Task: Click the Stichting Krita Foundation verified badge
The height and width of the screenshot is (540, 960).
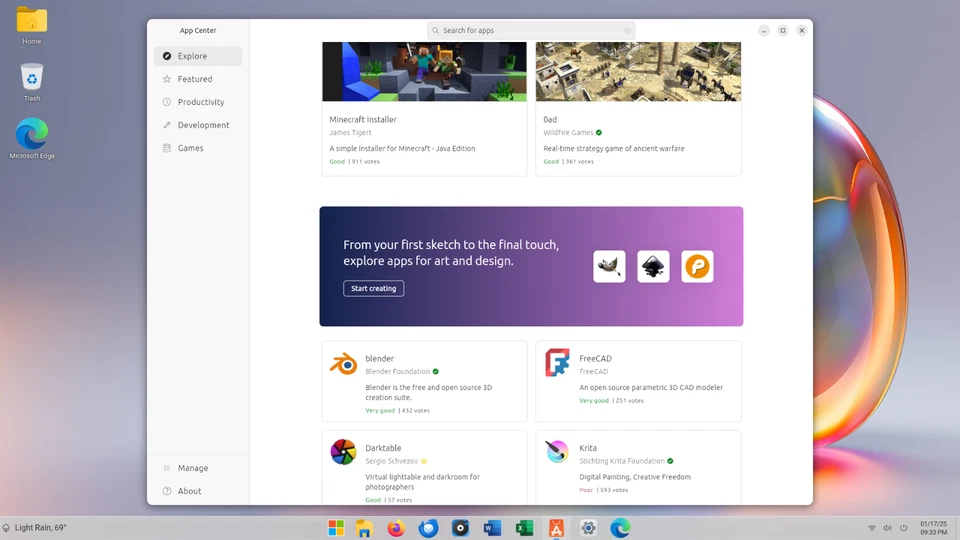Action: (670, 461)
